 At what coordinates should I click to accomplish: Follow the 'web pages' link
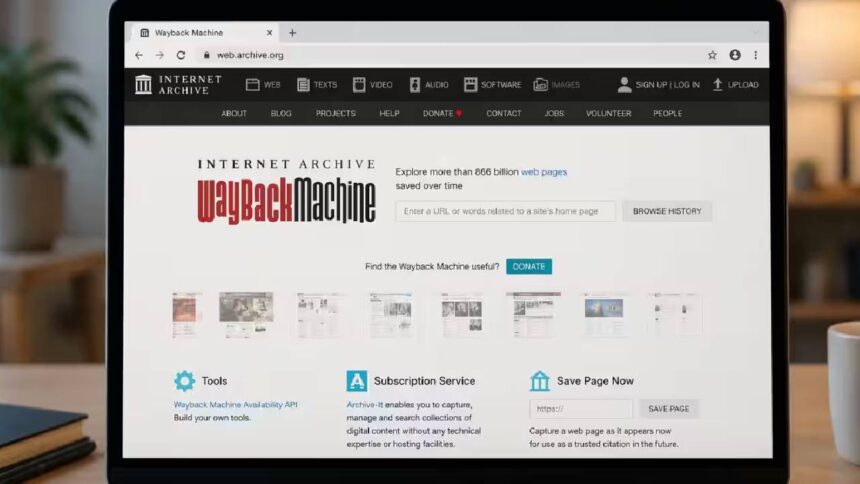point(544,172)
